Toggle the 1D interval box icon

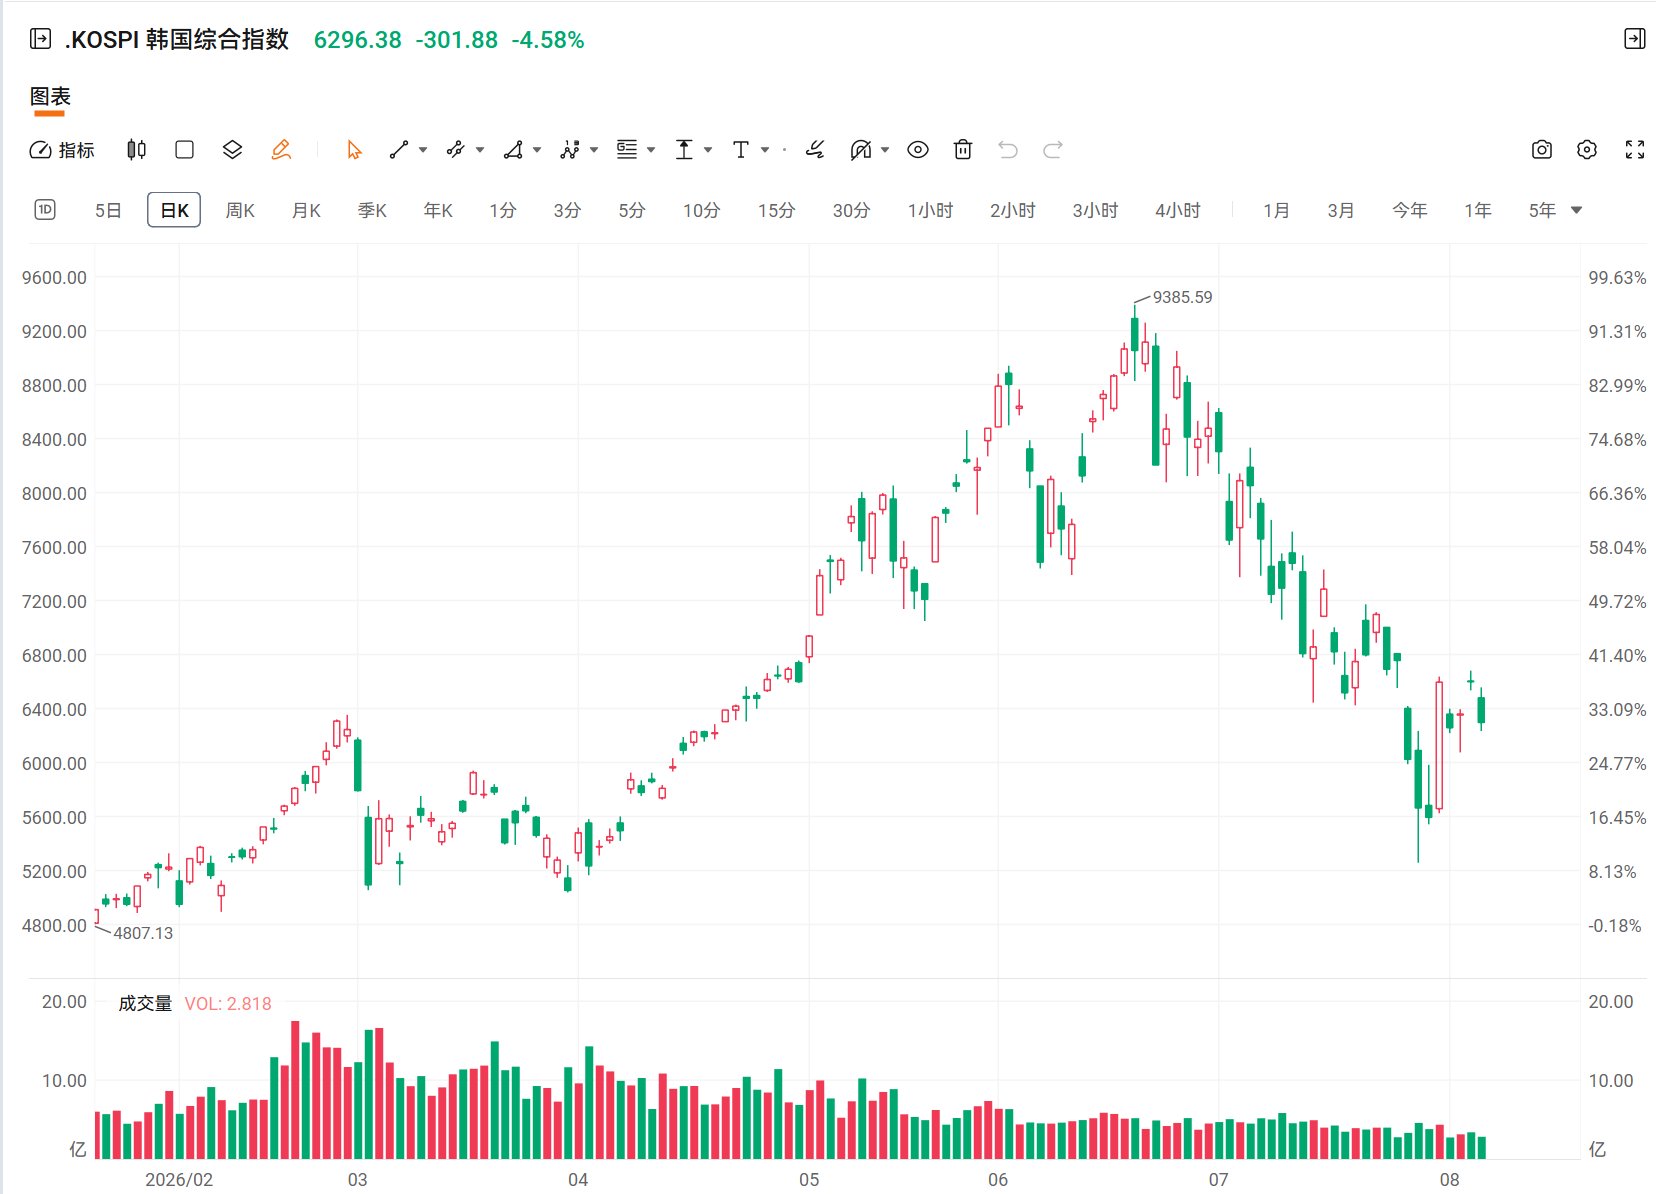pos(45,210)
